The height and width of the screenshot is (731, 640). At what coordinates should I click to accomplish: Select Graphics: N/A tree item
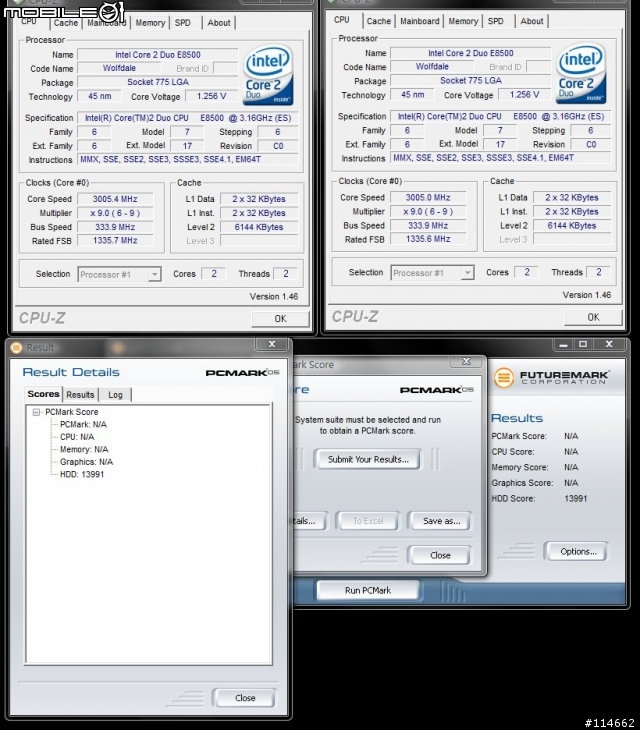(86, 462)
